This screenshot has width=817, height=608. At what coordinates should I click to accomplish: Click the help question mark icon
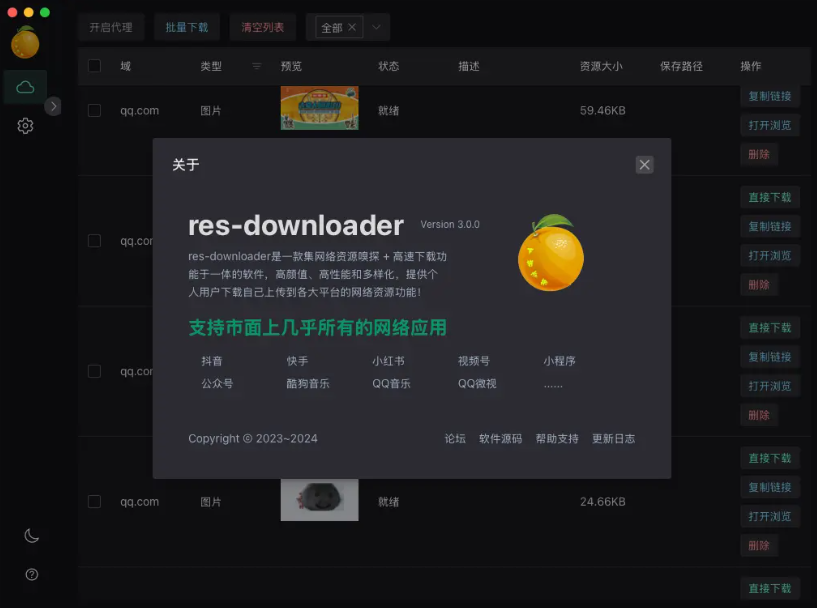(30, 574)
